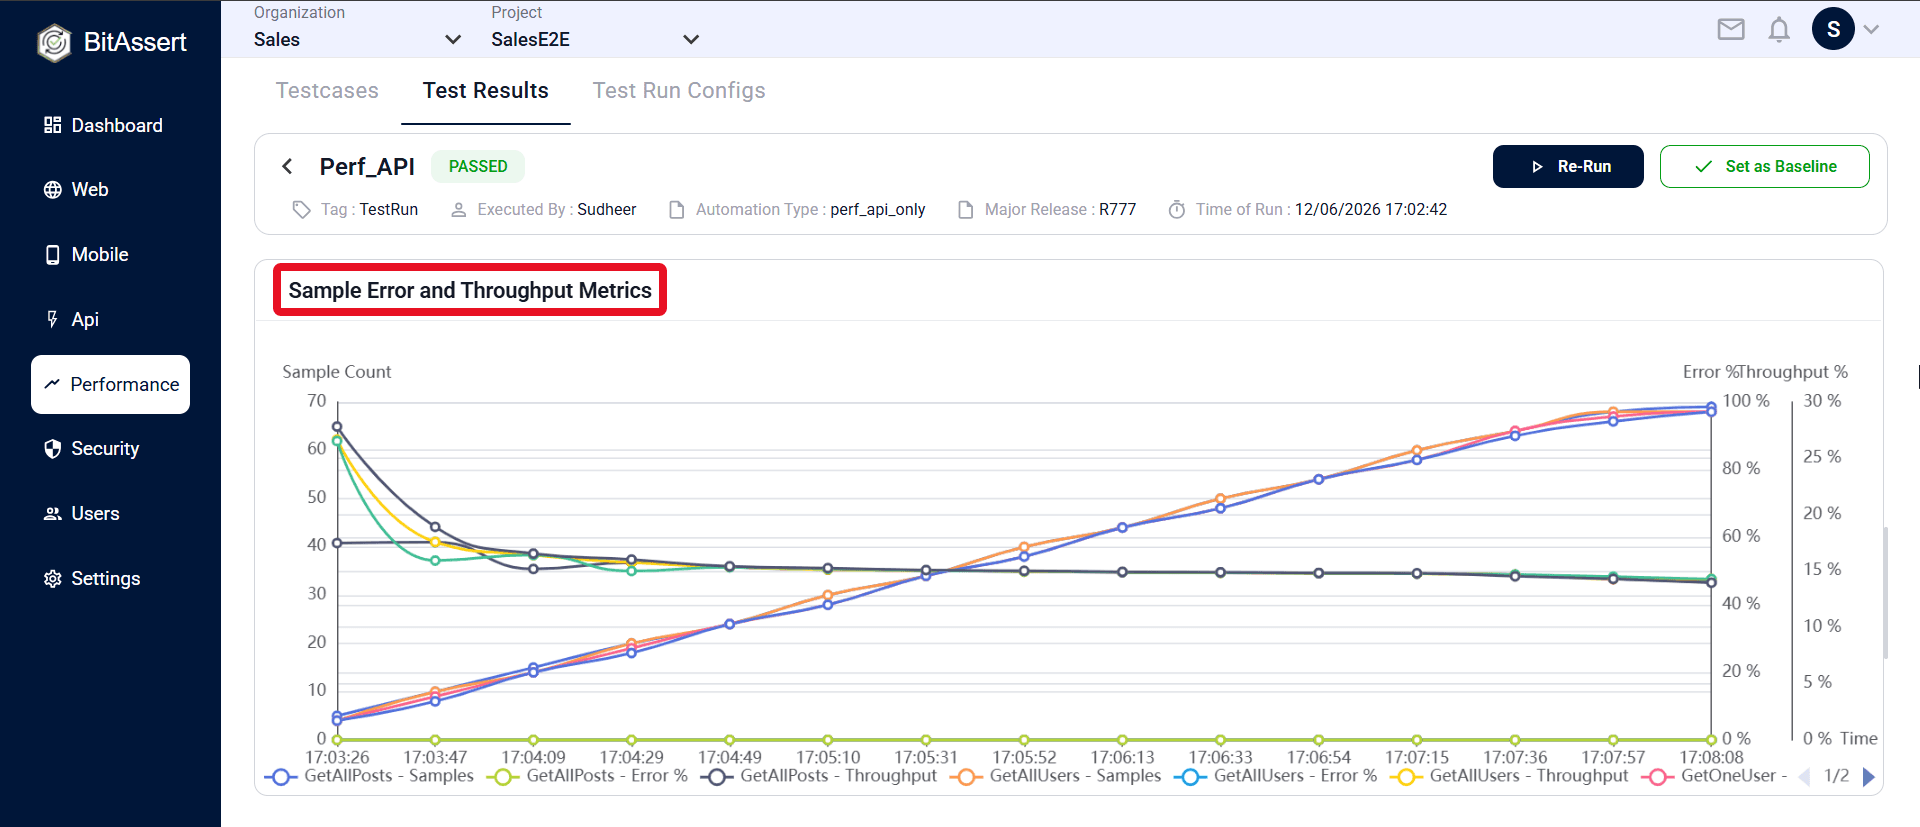Click the person icon beside Executed By

459,210
